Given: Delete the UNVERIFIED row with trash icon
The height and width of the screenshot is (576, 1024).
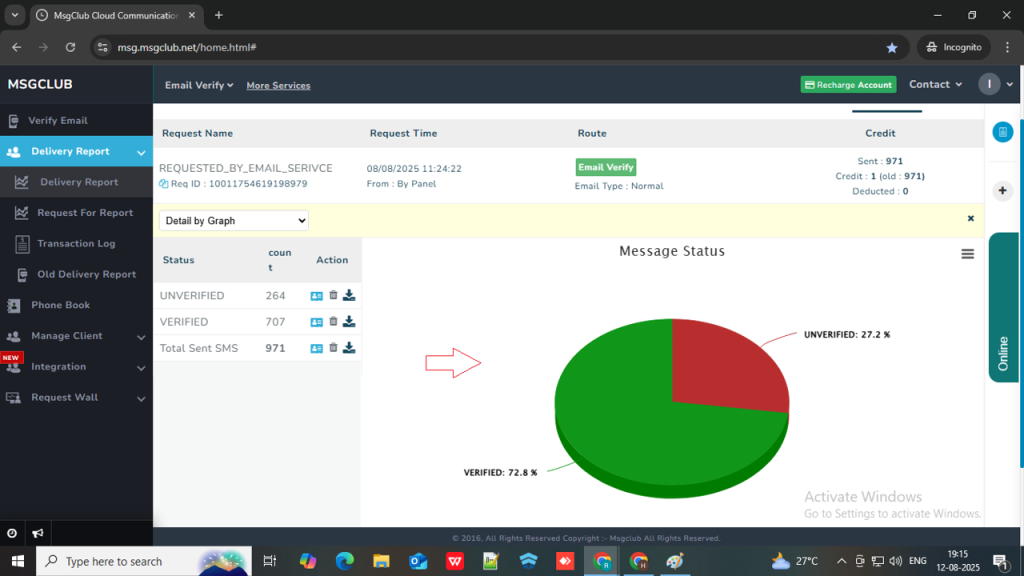Looking at the screenshot, I should pos(333,295).
